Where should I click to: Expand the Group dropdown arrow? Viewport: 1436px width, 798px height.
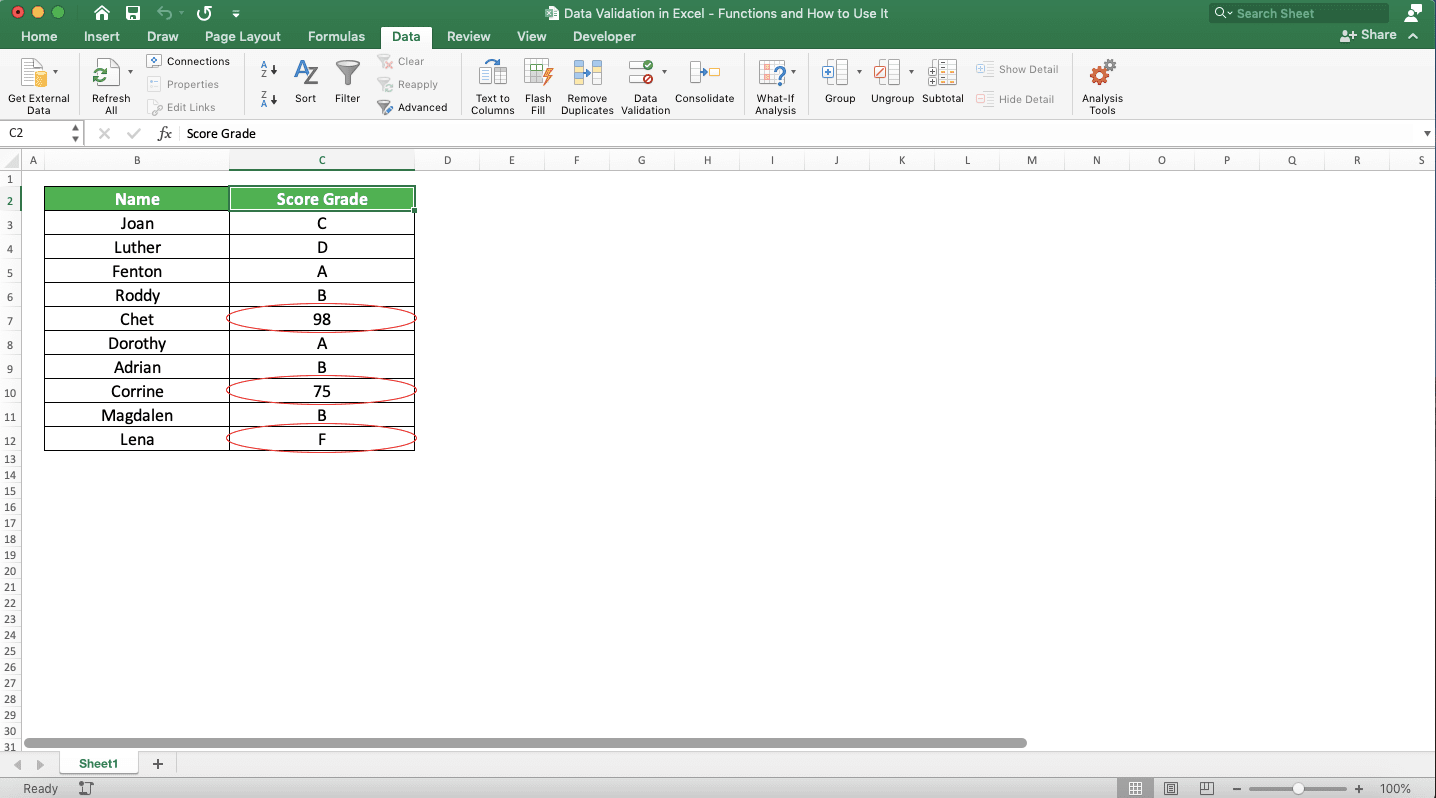[859, 72]
